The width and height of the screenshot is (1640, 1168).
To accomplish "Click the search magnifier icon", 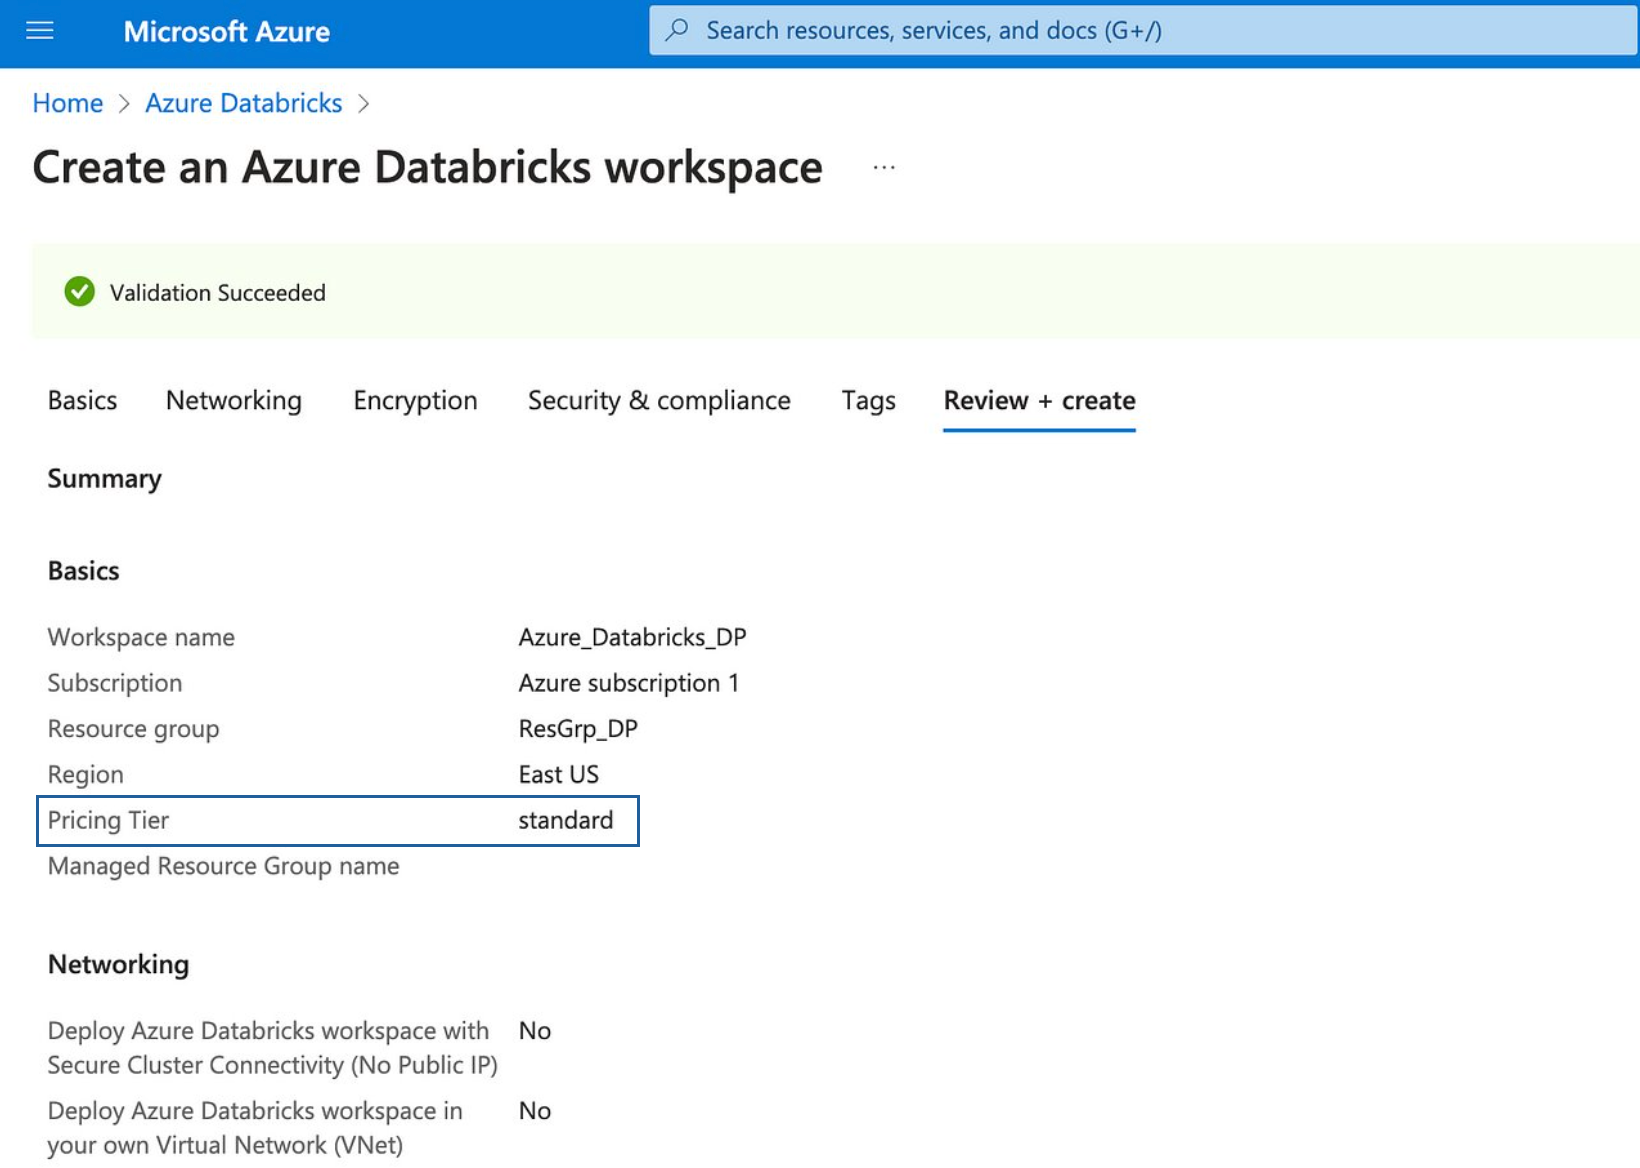I will (x=677, y=30).
